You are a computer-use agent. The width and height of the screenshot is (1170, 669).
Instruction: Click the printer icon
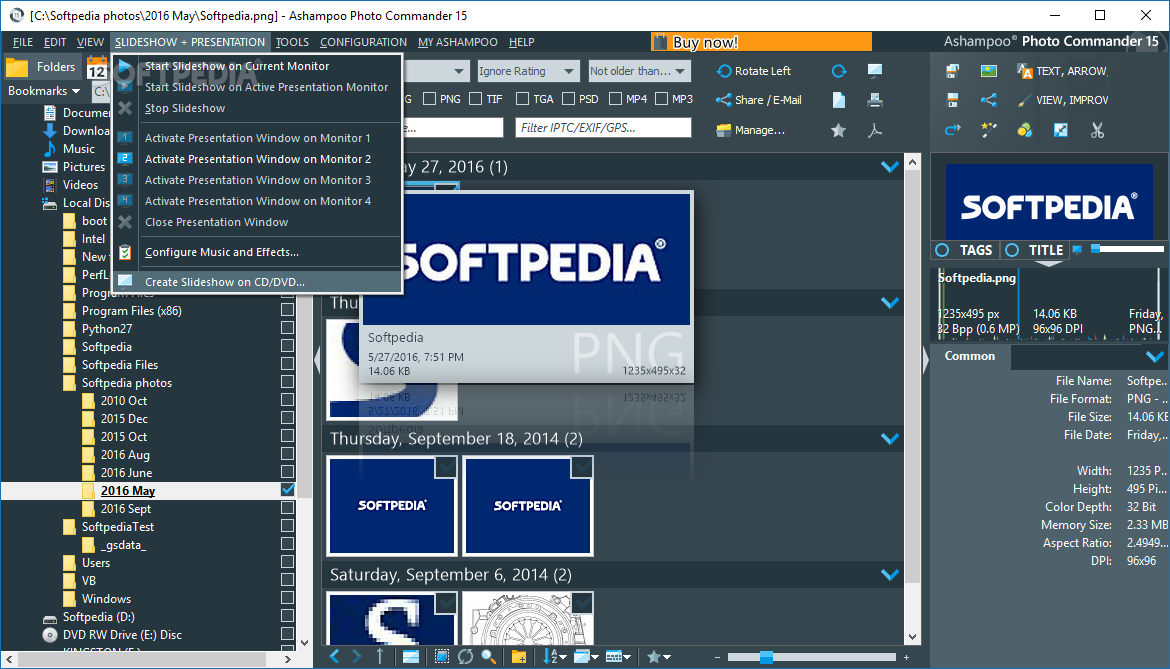click(x=875, y=100)
